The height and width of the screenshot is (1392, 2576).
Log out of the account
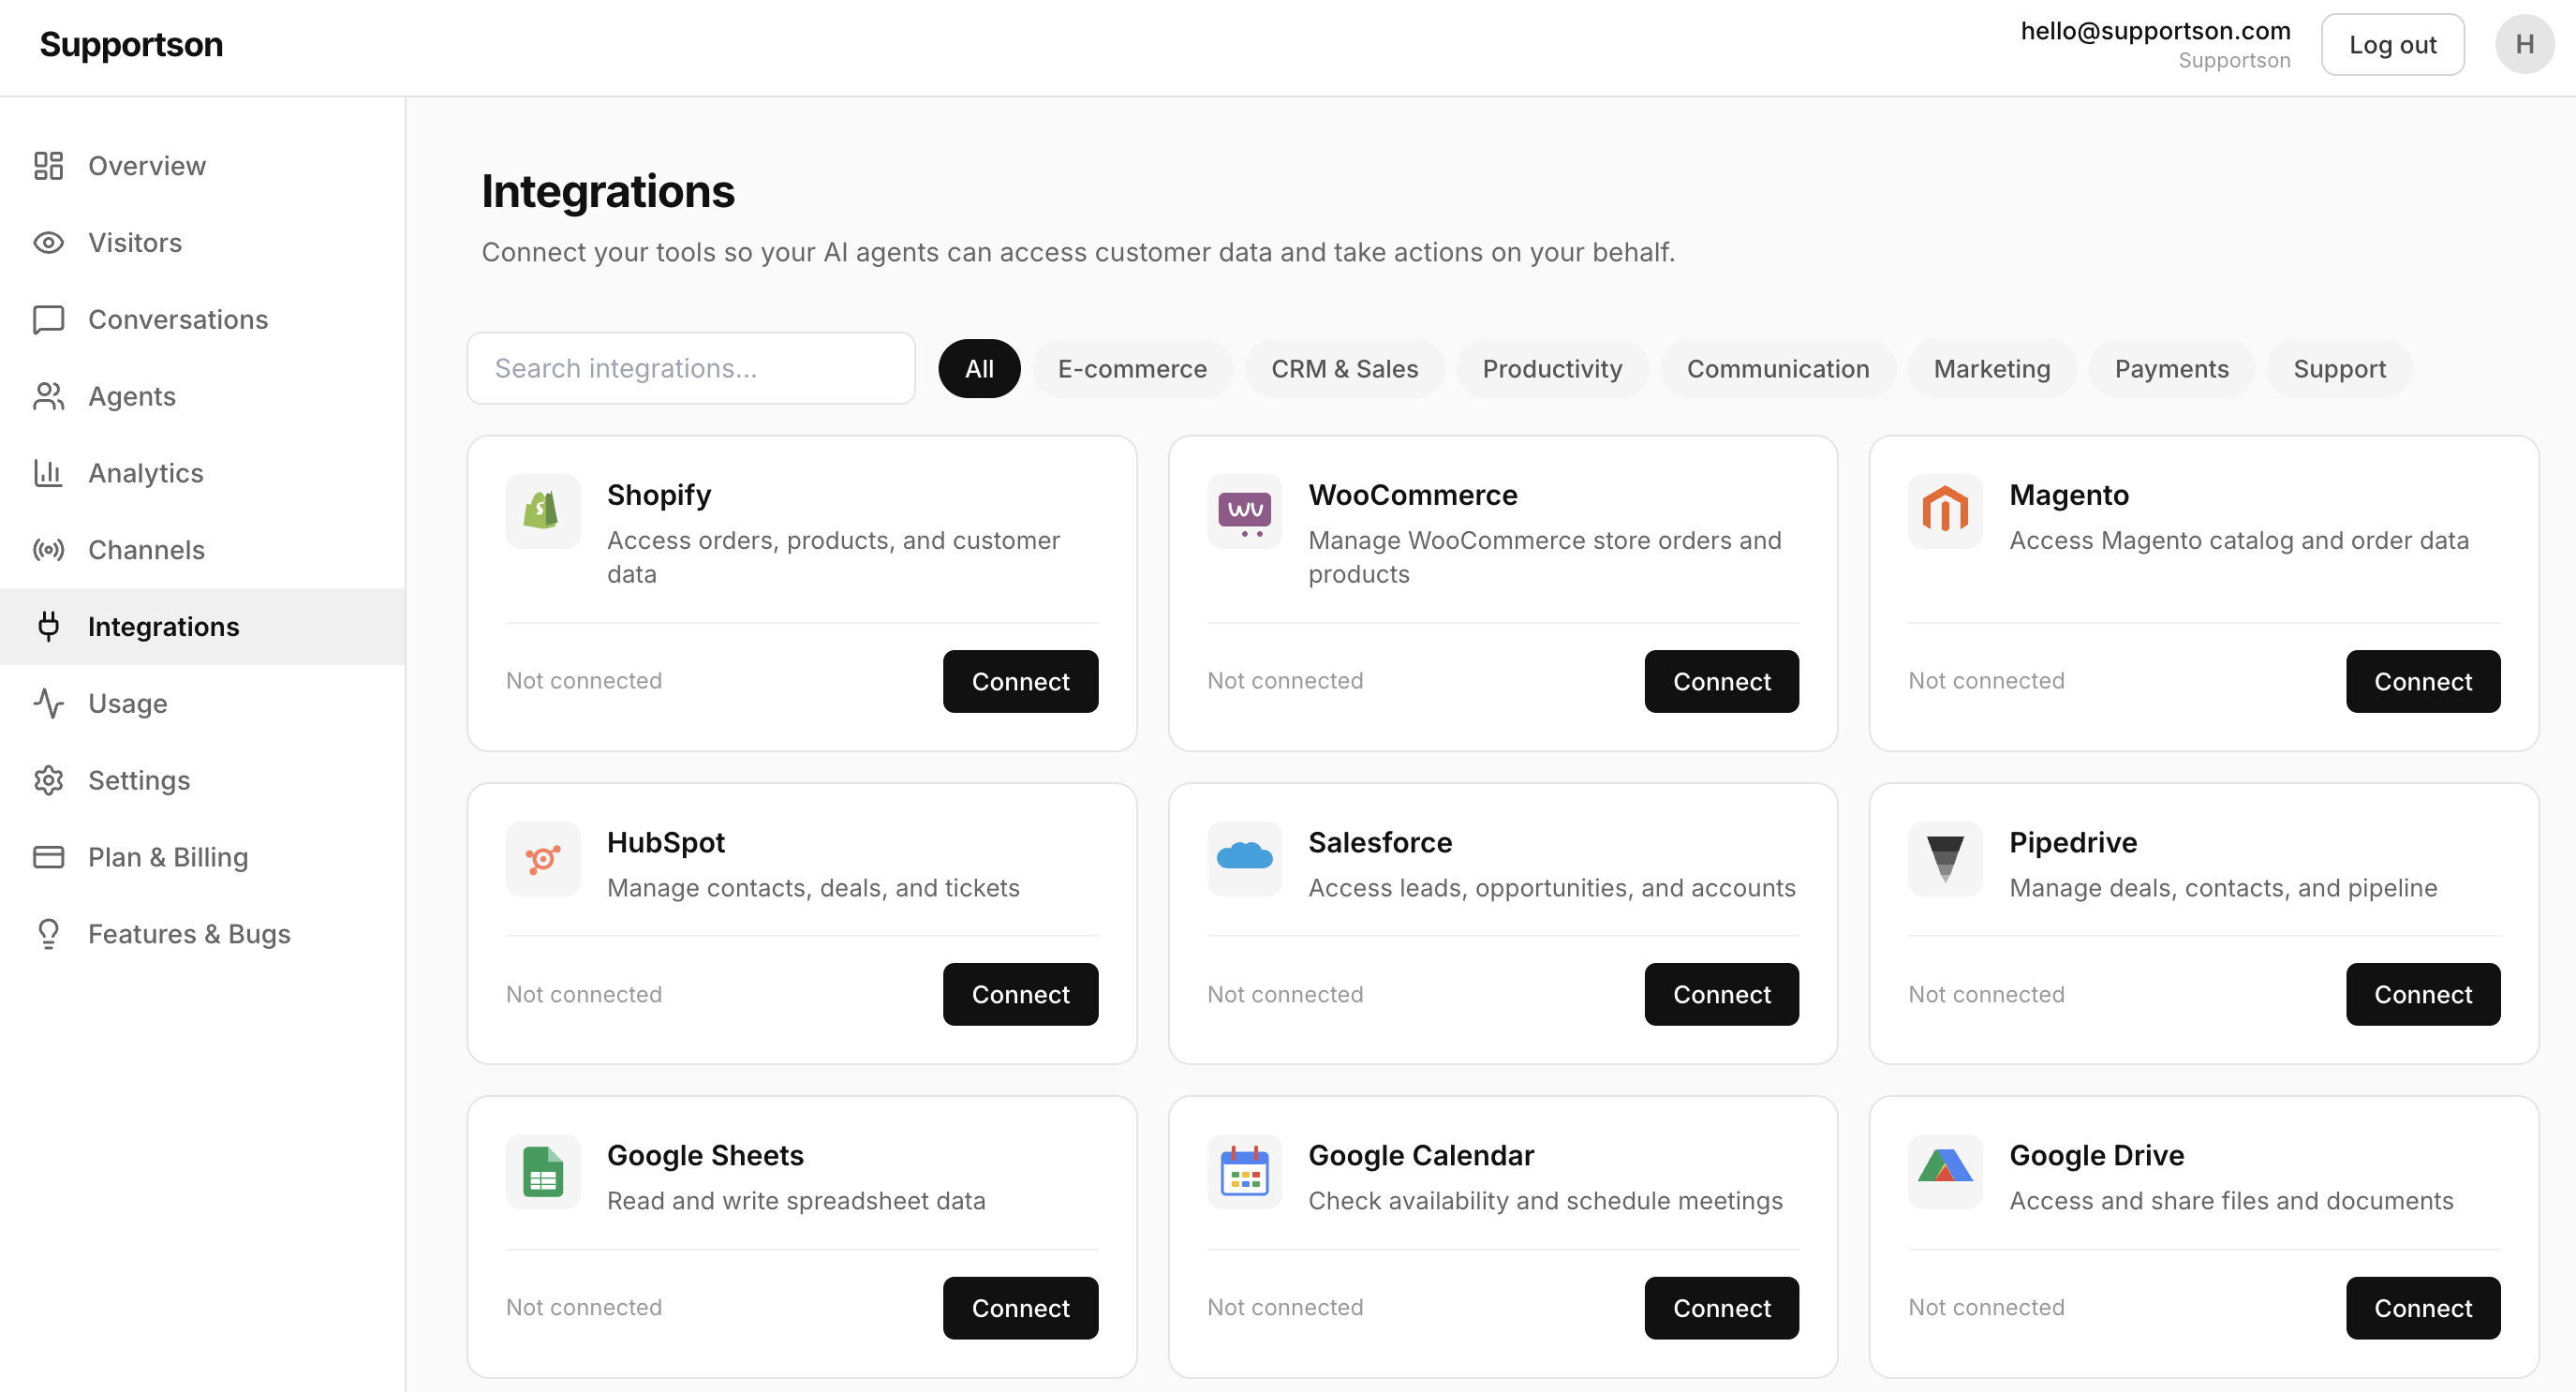coord(2392,44)
